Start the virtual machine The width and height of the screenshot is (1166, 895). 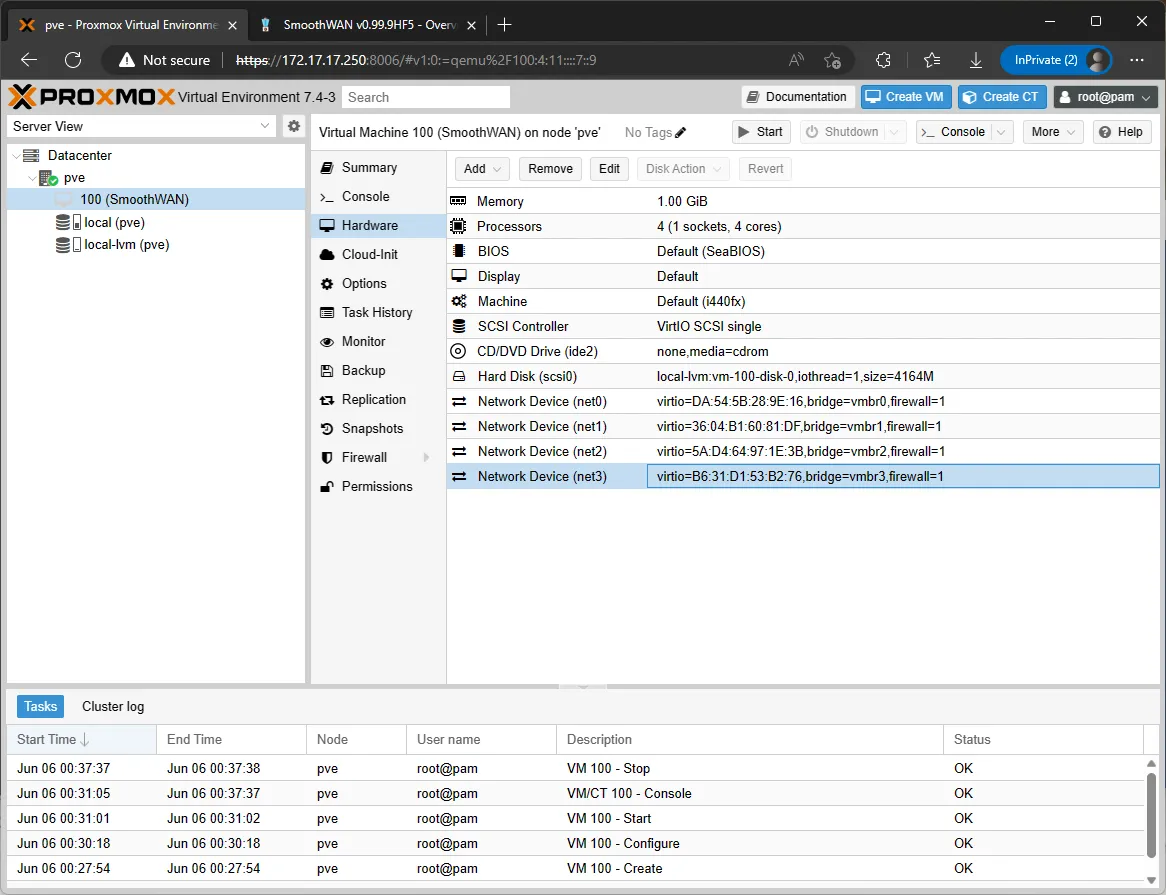click(x=761, y=132)
